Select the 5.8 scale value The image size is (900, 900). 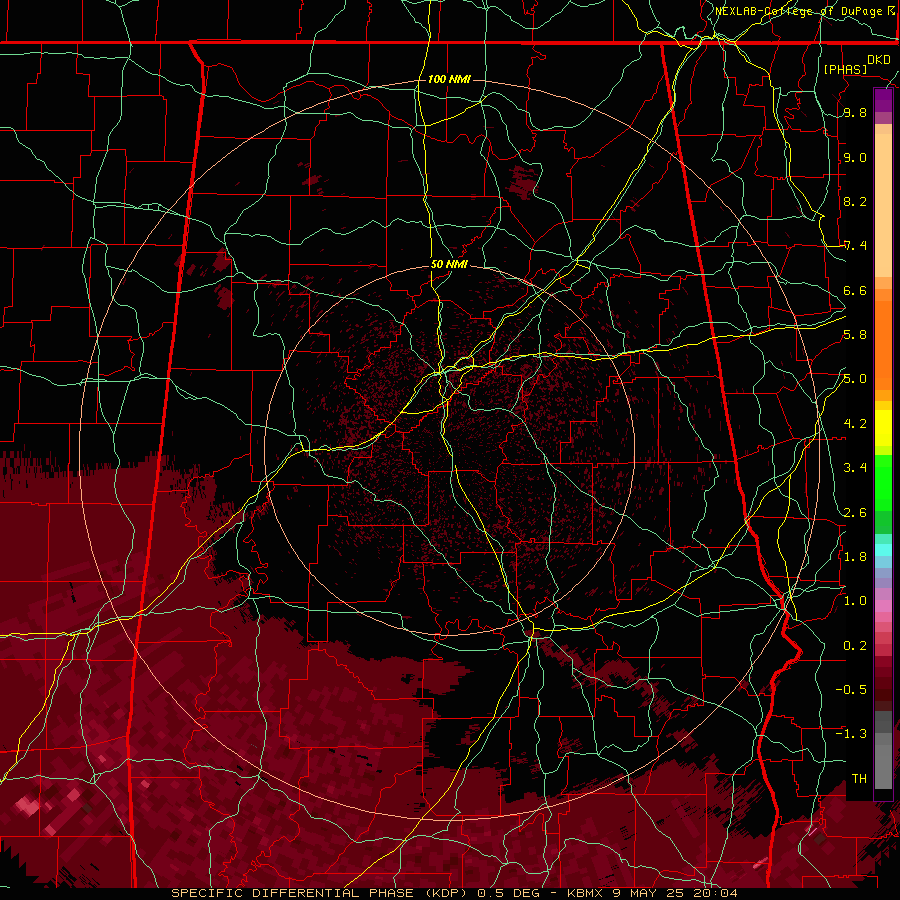point(855,335)
